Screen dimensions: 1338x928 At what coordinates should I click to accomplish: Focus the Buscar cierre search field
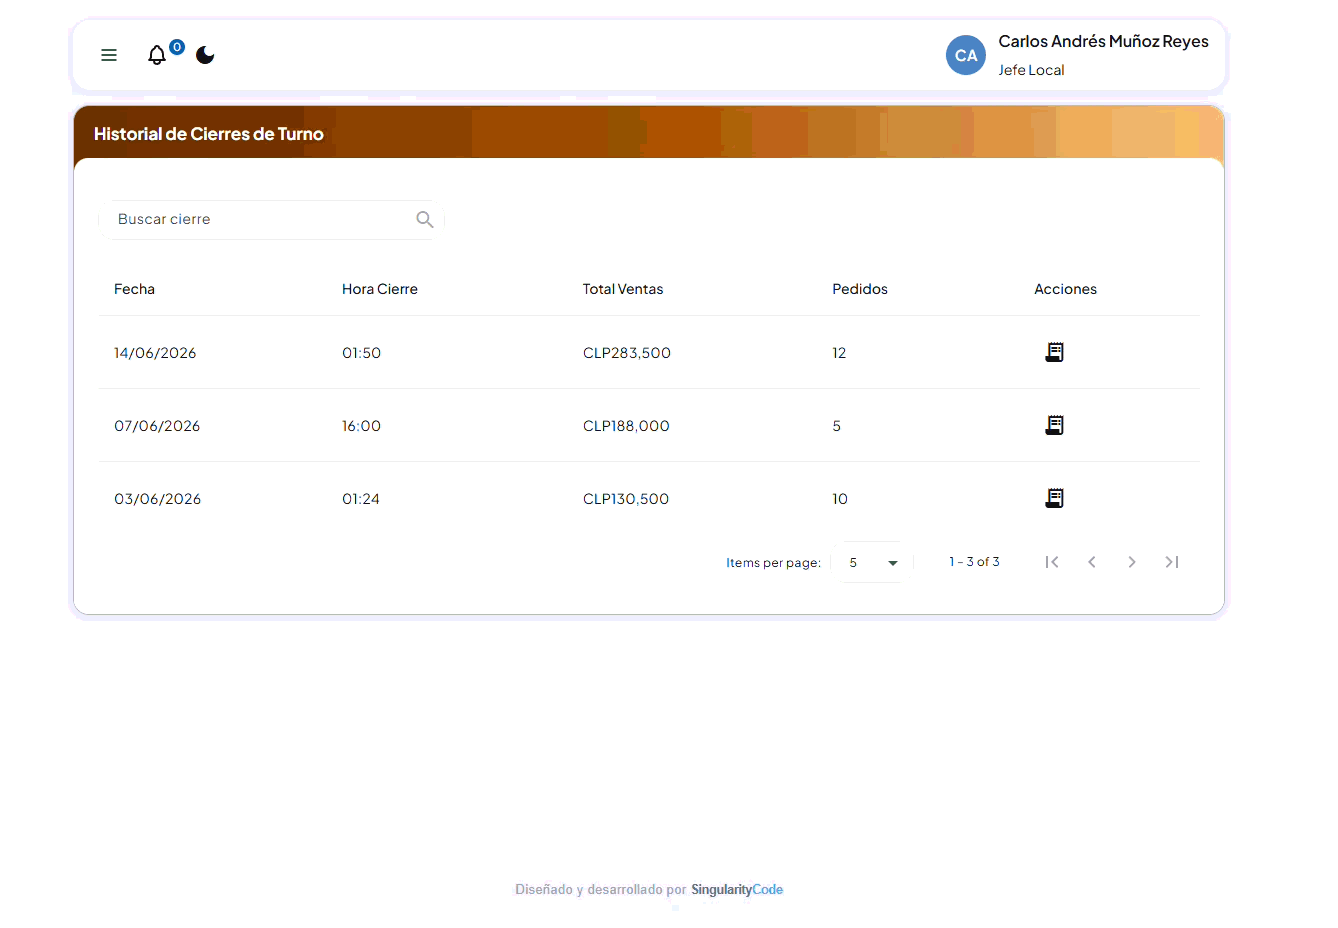click(x=271, y=219)
